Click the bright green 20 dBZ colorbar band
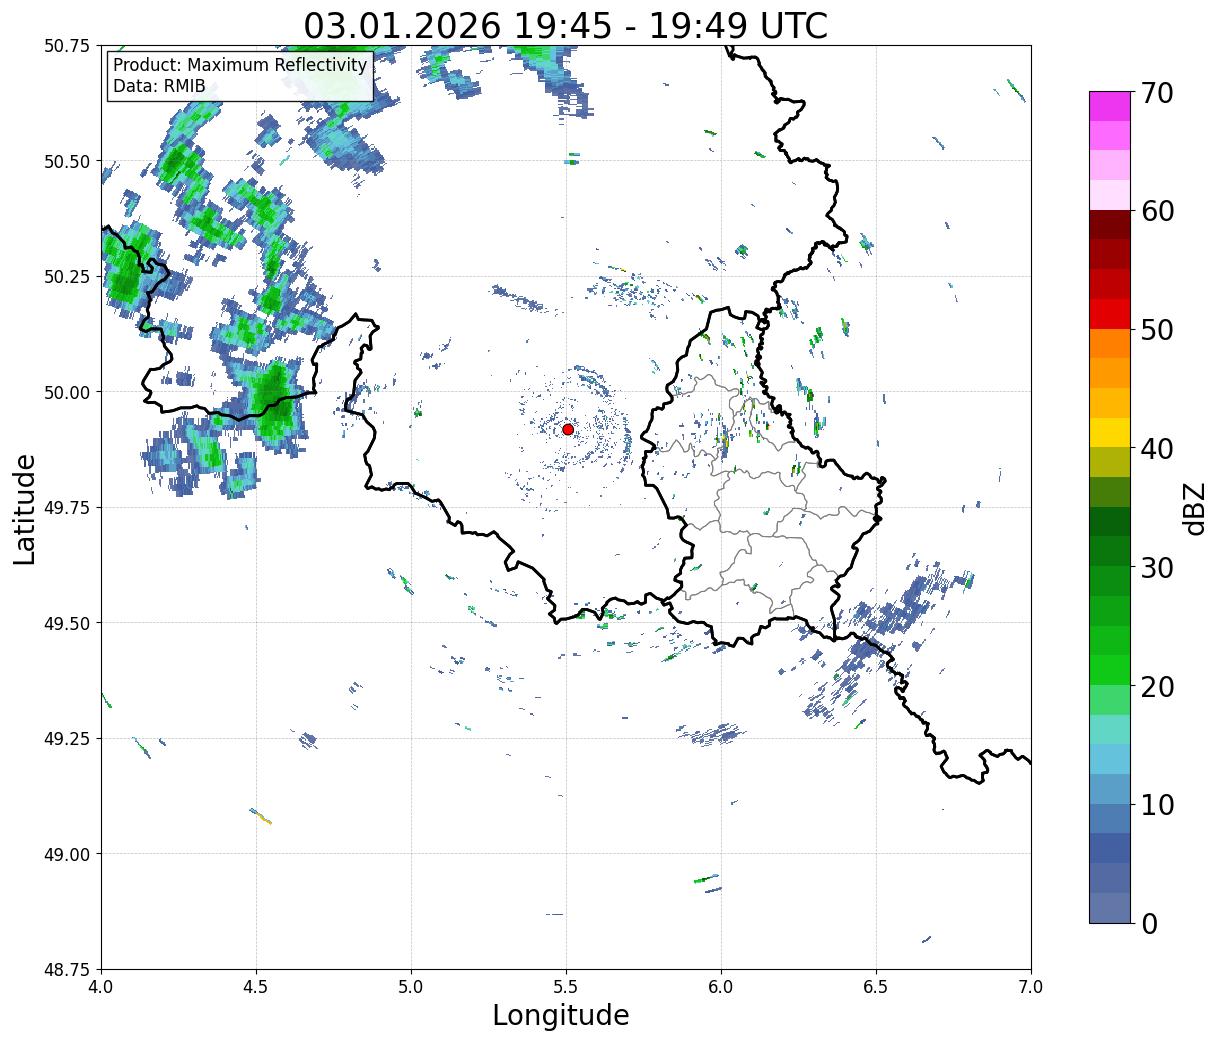Viewport: 1219px width, 1040px height. (x=1110, y=670)
